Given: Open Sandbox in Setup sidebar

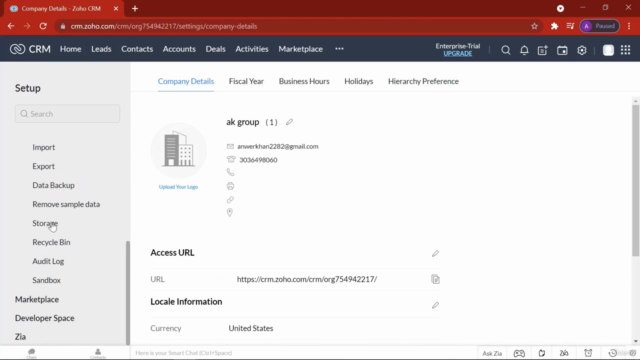Looking at the screenshot, I should 47,280.
